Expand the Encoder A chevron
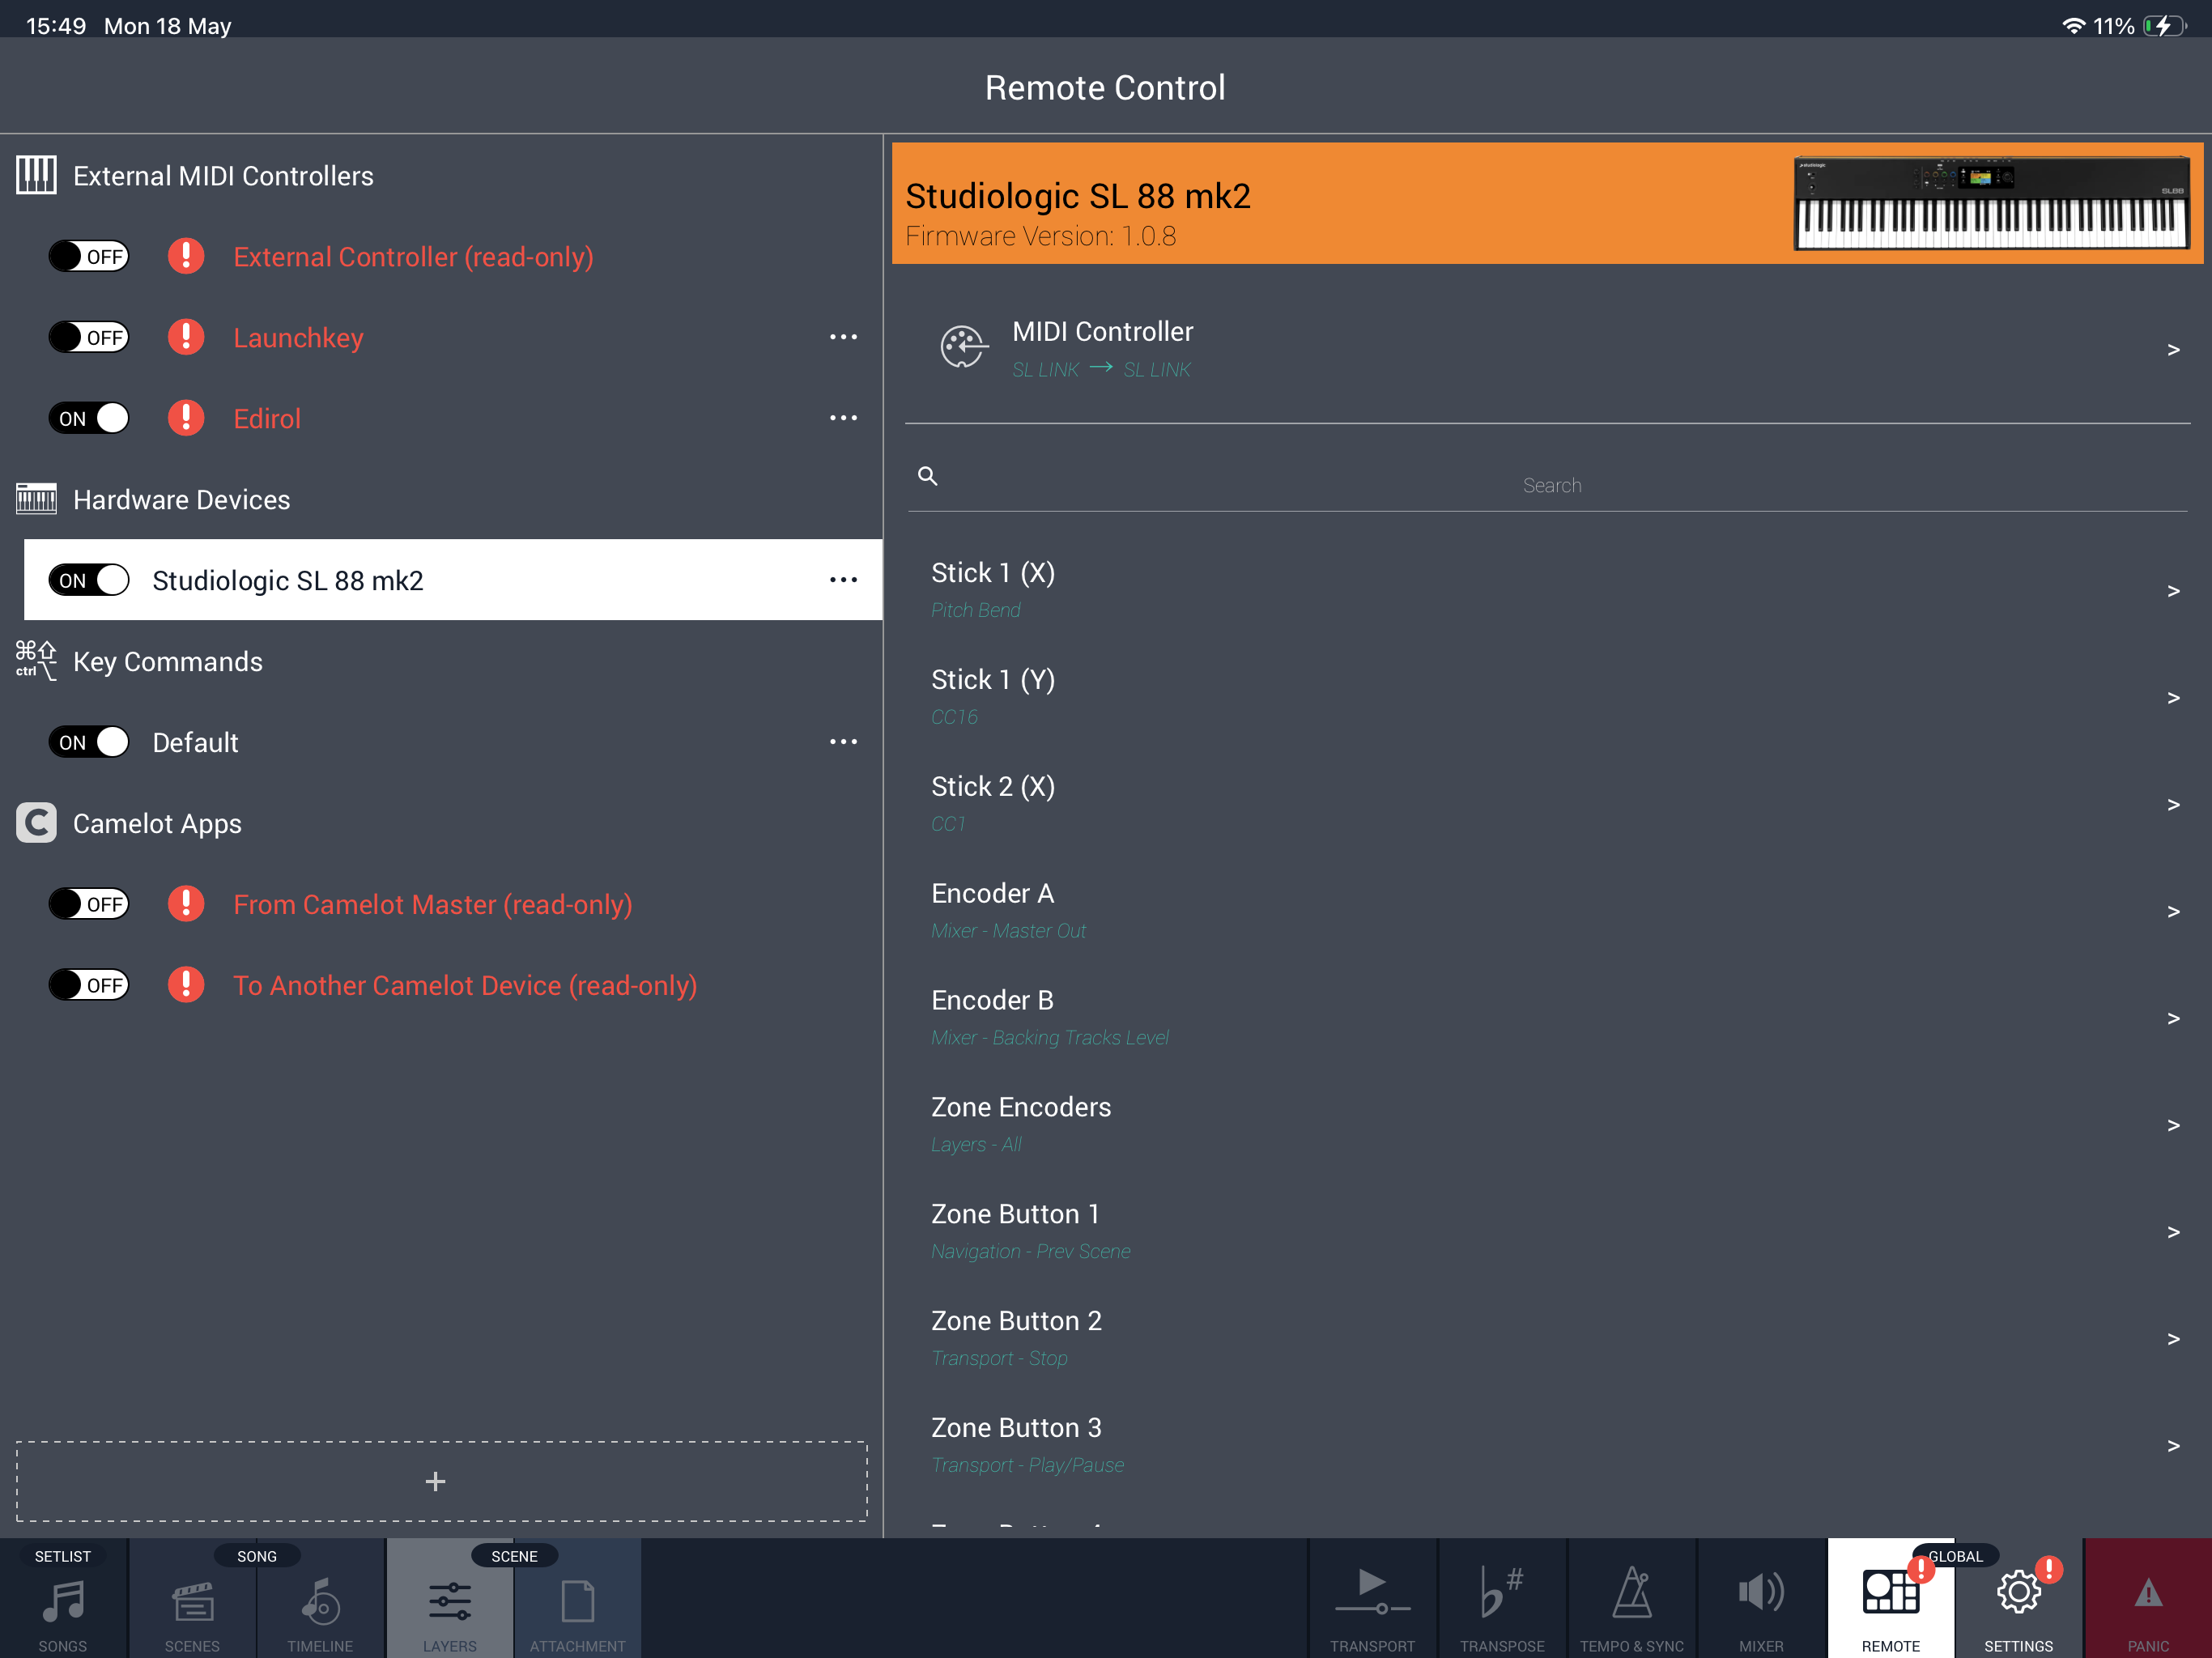The height and width of the screenshot is (1658, 2212). 2172,912
